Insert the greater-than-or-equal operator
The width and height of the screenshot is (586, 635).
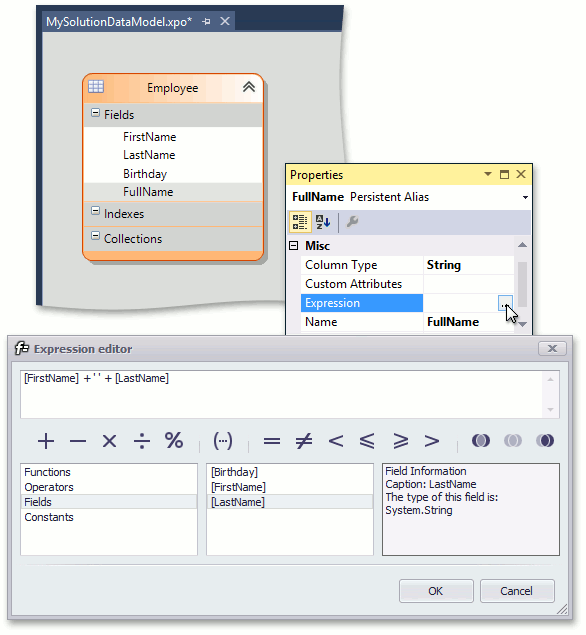click(x=400, y=441)
